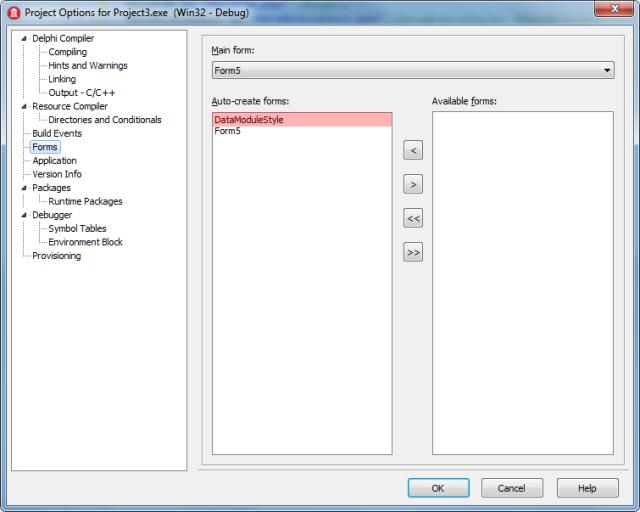Viewport: 640px width, 512px height.
Task: Click the single left arrow move button
Action: tap(413, 150)
